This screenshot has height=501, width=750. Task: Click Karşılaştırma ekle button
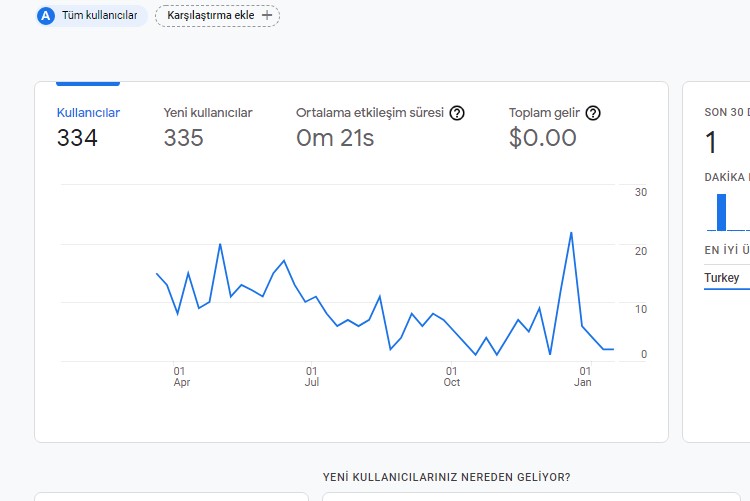218,16
